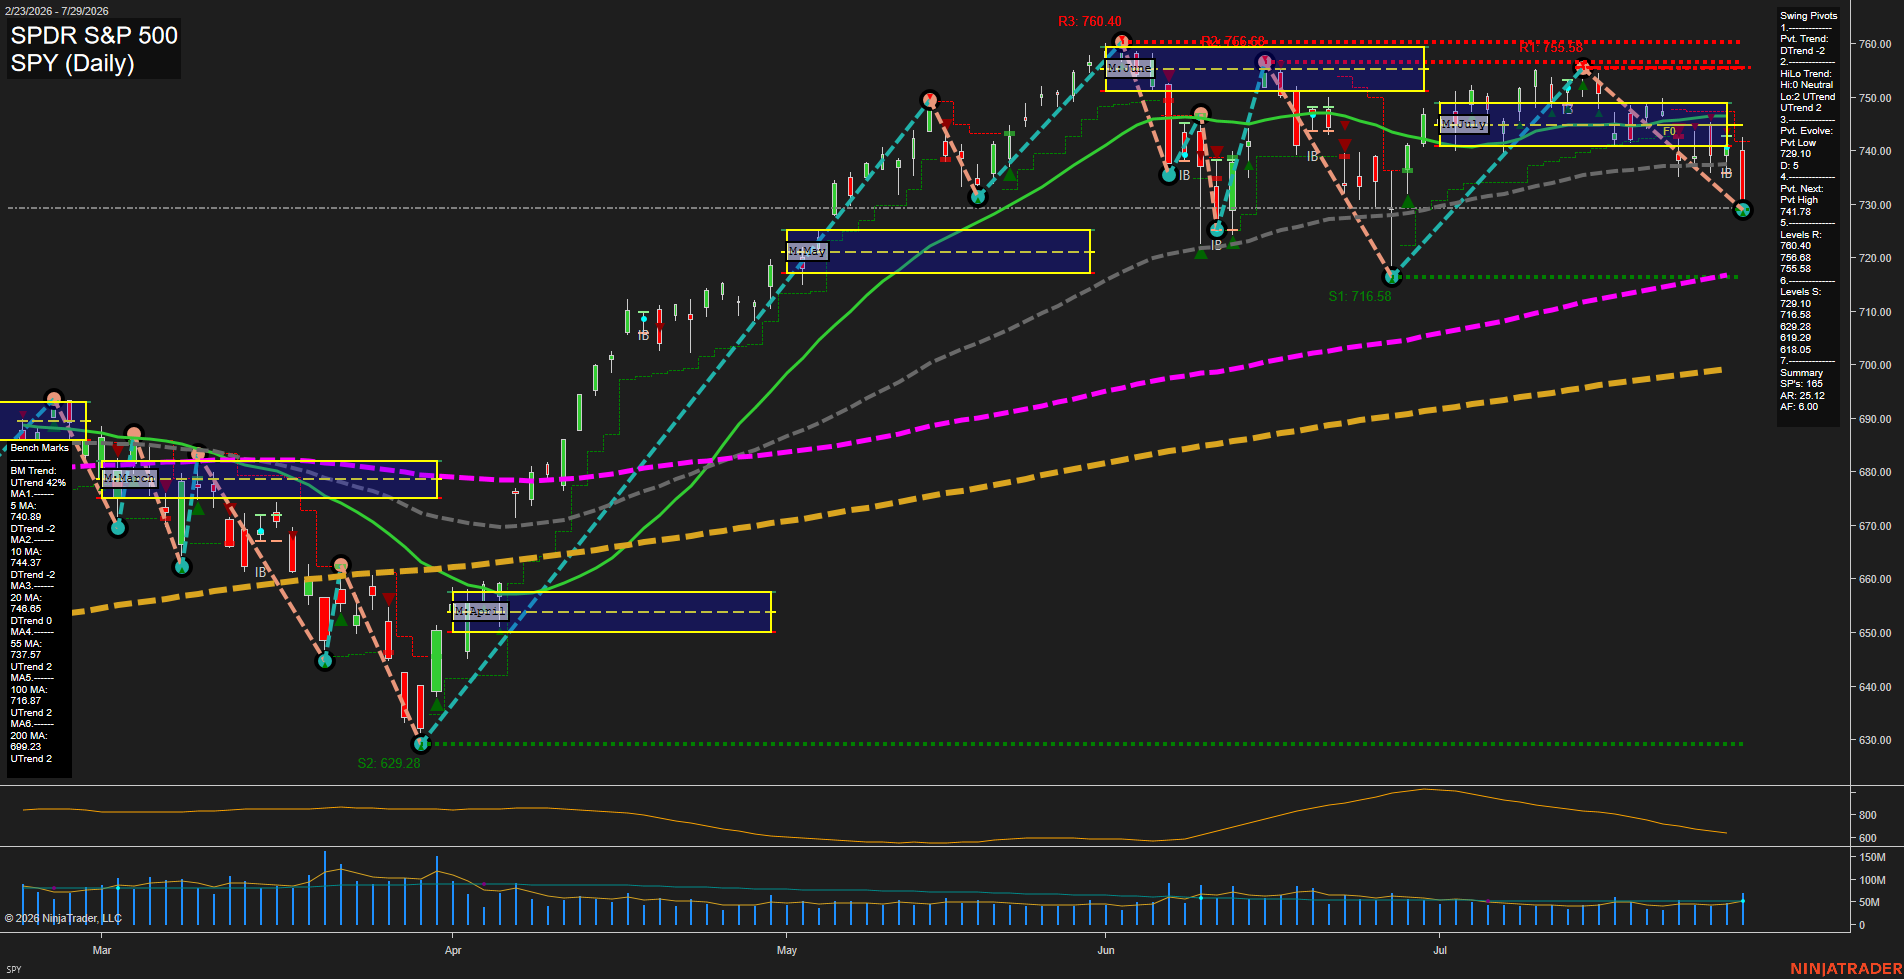Click the 737.57 moving average value
The height and width of the screenshot is (979, 1904).
(x=26, y=655)
